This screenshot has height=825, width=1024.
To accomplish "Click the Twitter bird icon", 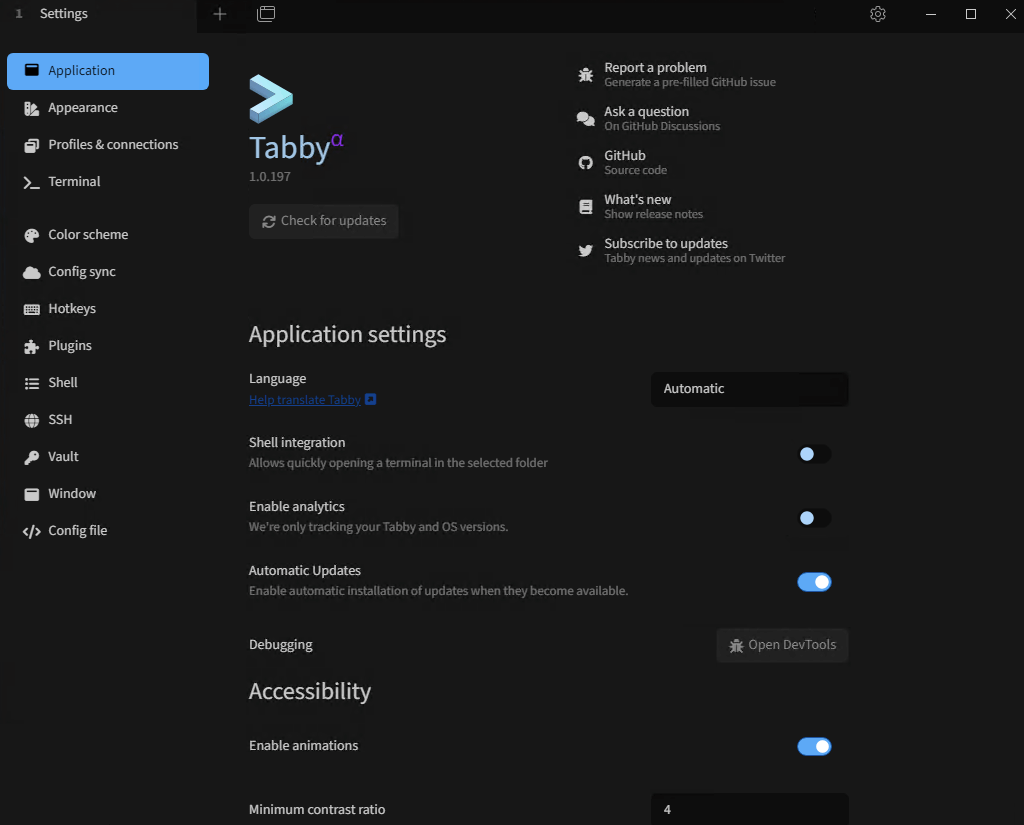I will 586,251.
